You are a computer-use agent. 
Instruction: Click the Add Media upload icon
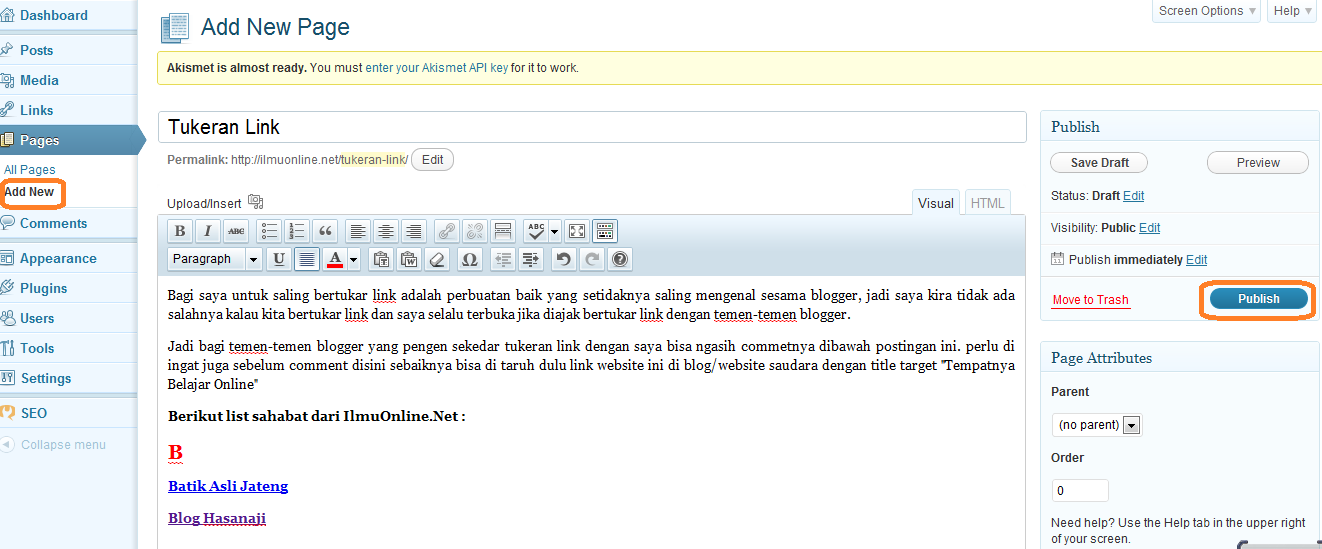tap(255, 202)
